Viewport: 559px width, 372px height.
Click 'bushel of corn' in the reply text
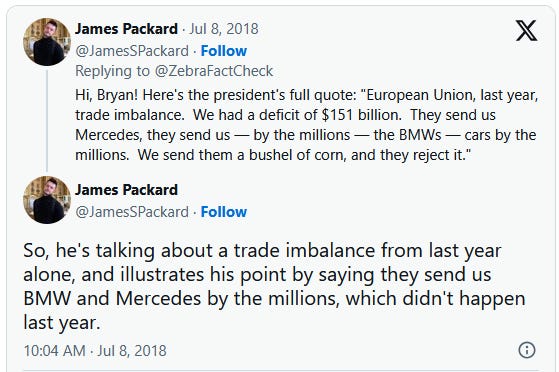297,155
